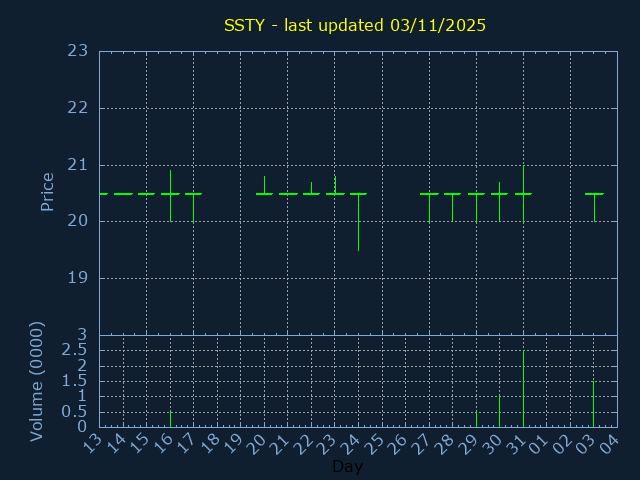Select the price bar for day 16

(x=170, y=194)
